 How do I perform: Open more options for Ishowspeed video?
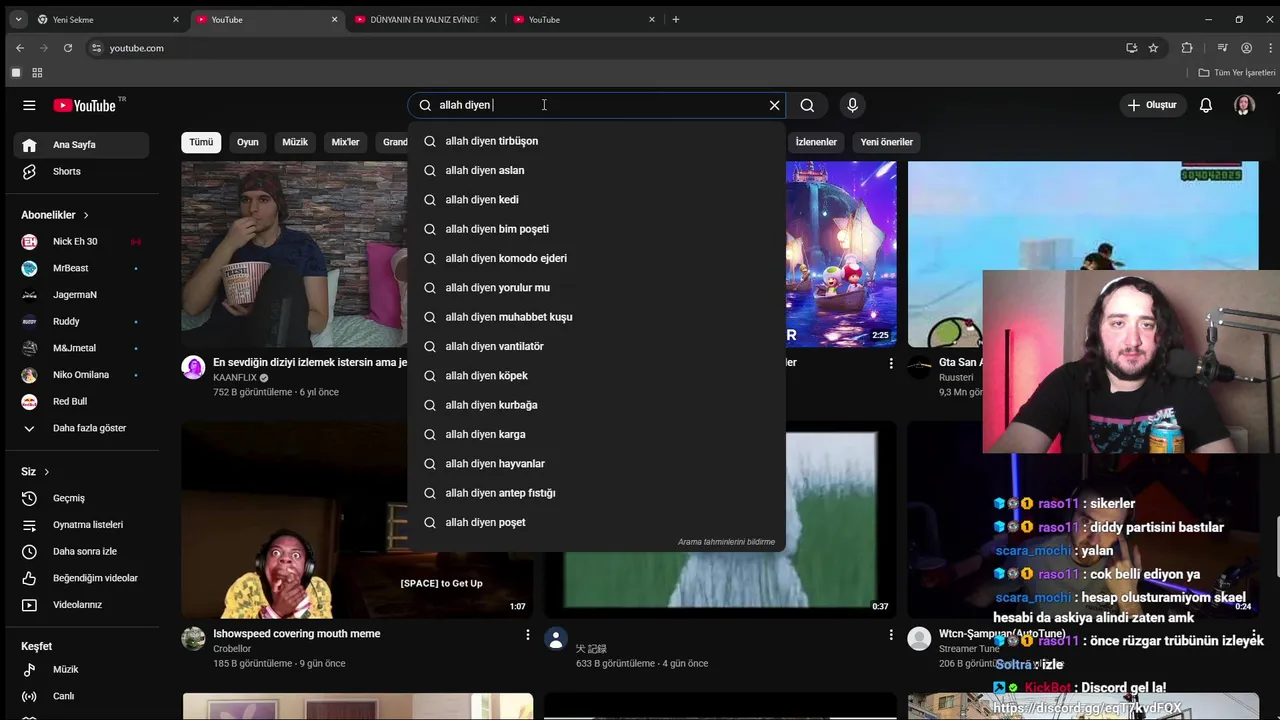[x=528, y=635]
